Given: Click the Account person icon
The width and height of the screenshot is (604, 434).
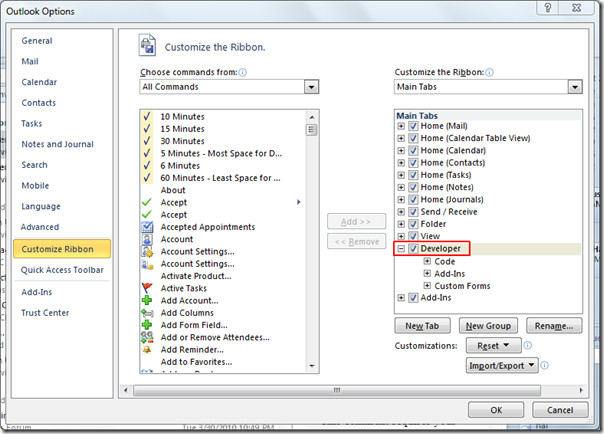Looking at the screenshot, I should 147,239.
